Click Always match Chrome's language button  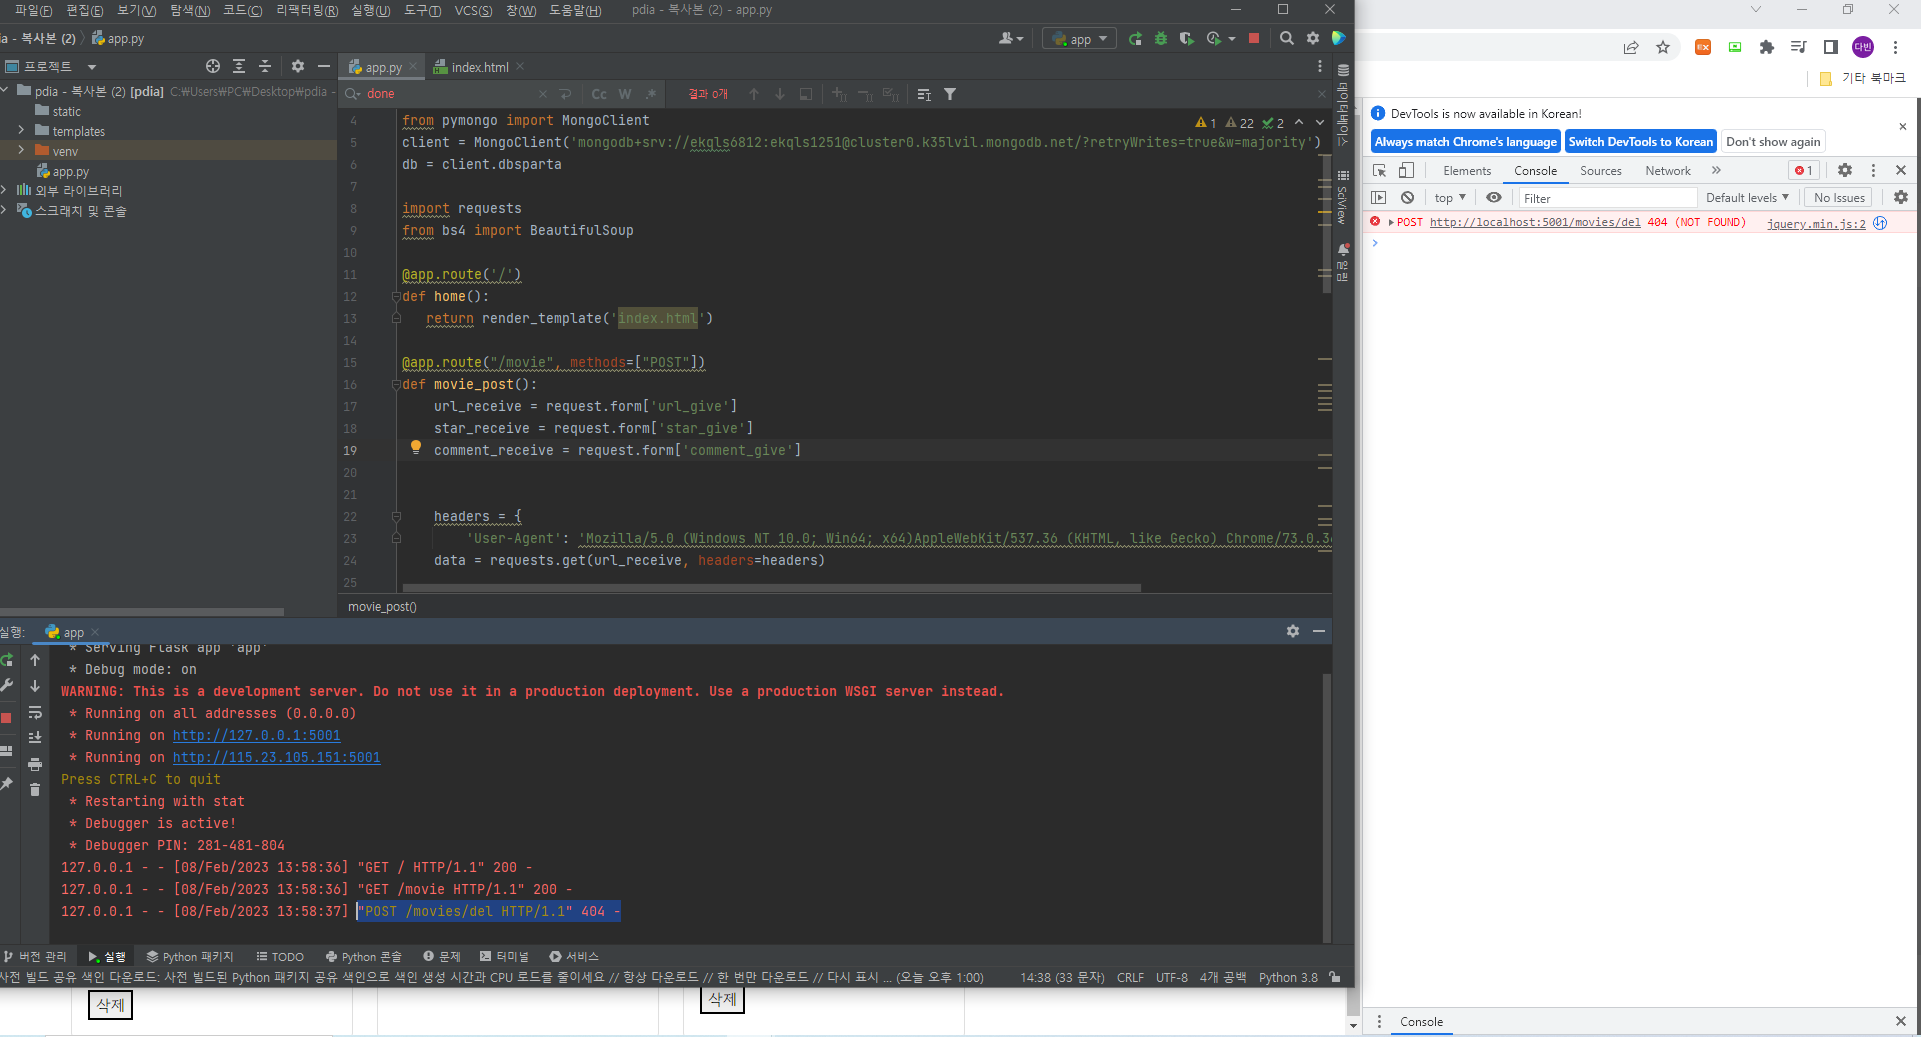(x=1466, y=142)
